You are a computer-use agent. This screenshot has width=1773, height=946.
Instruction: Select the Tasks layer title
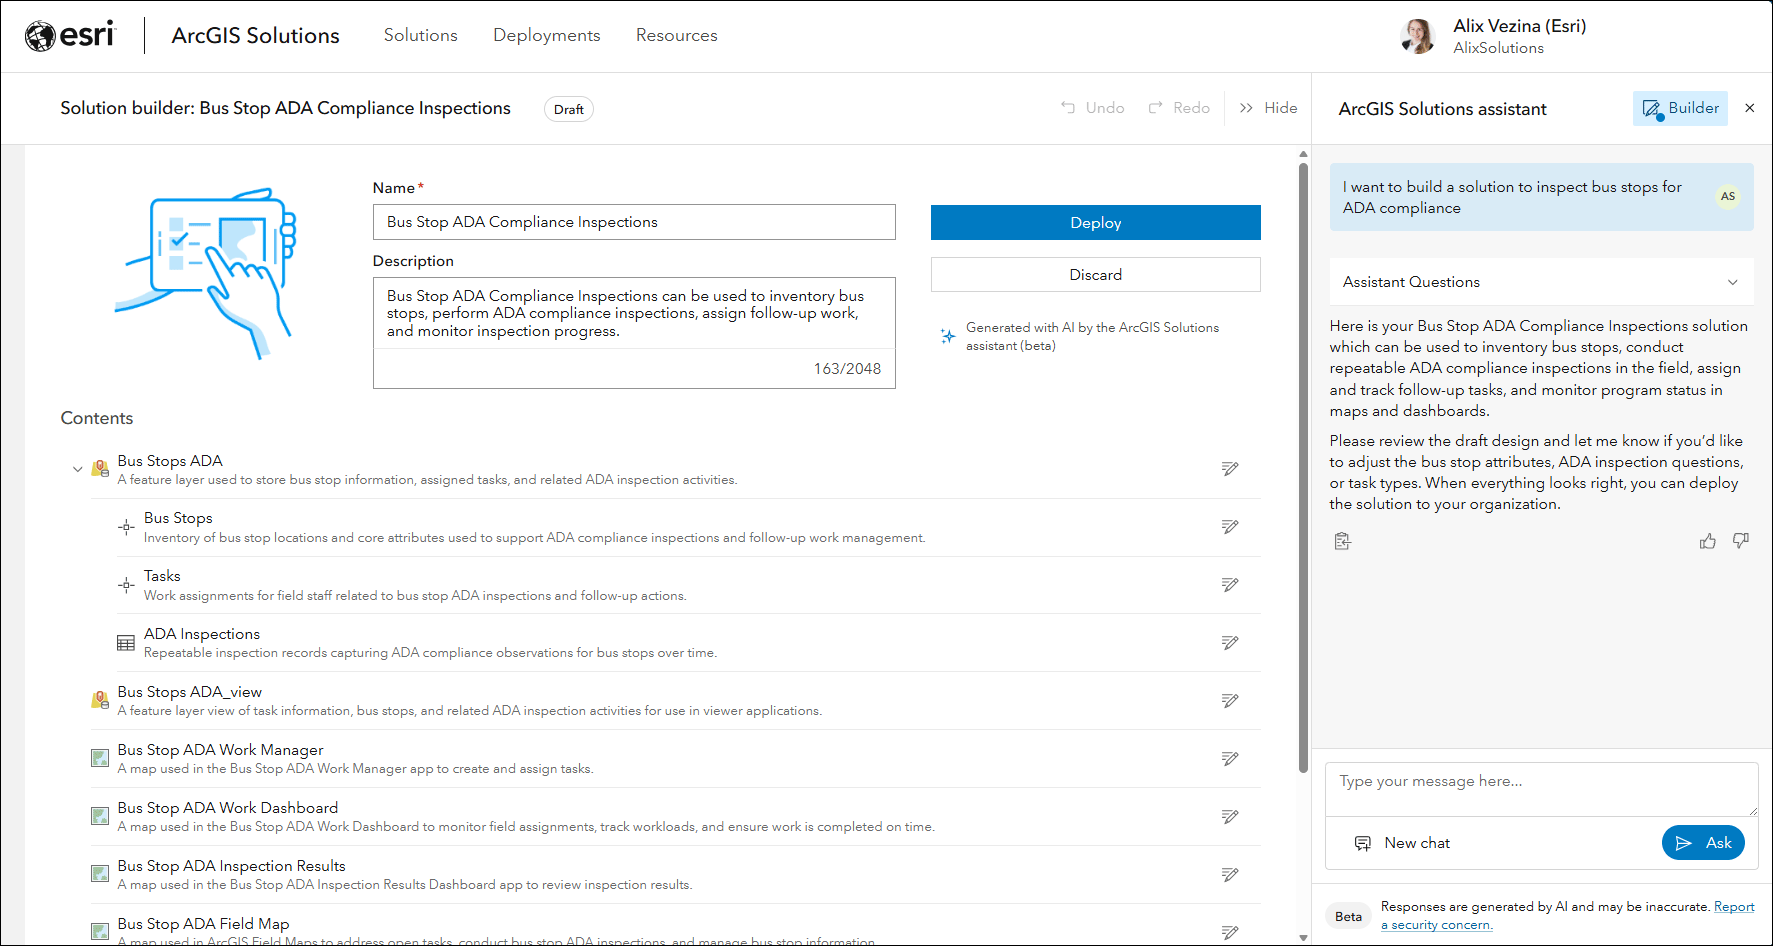pyautogui.click(x=162, y=576)
